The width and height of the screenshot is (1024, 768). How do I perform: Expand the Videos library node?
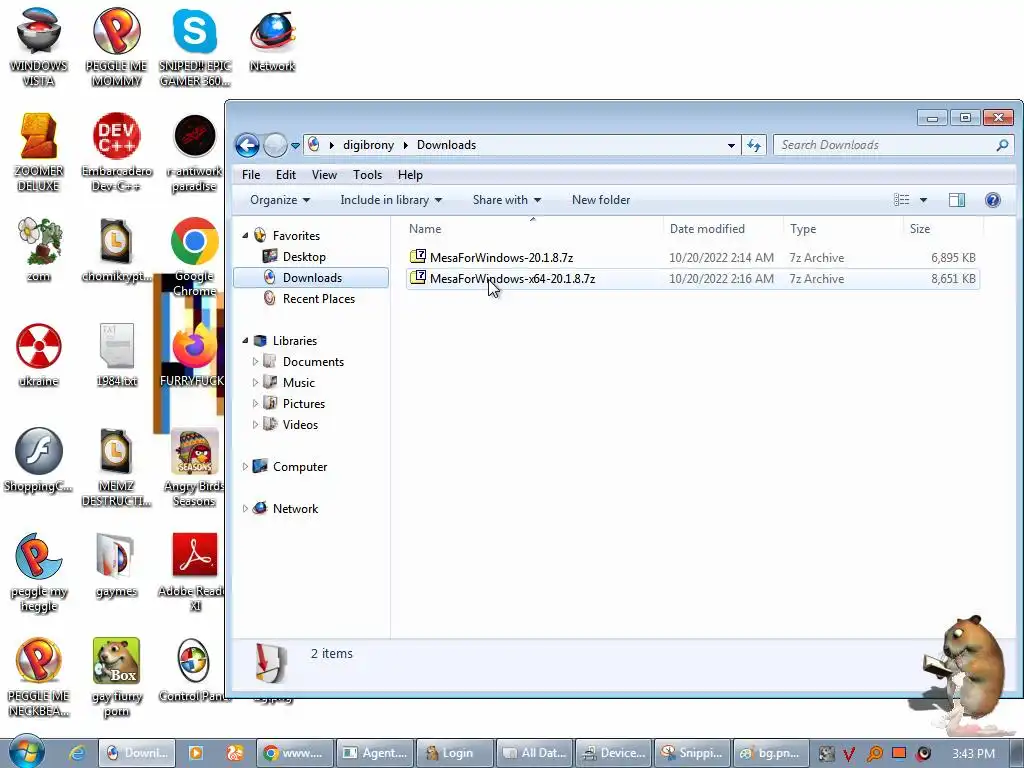255,424
